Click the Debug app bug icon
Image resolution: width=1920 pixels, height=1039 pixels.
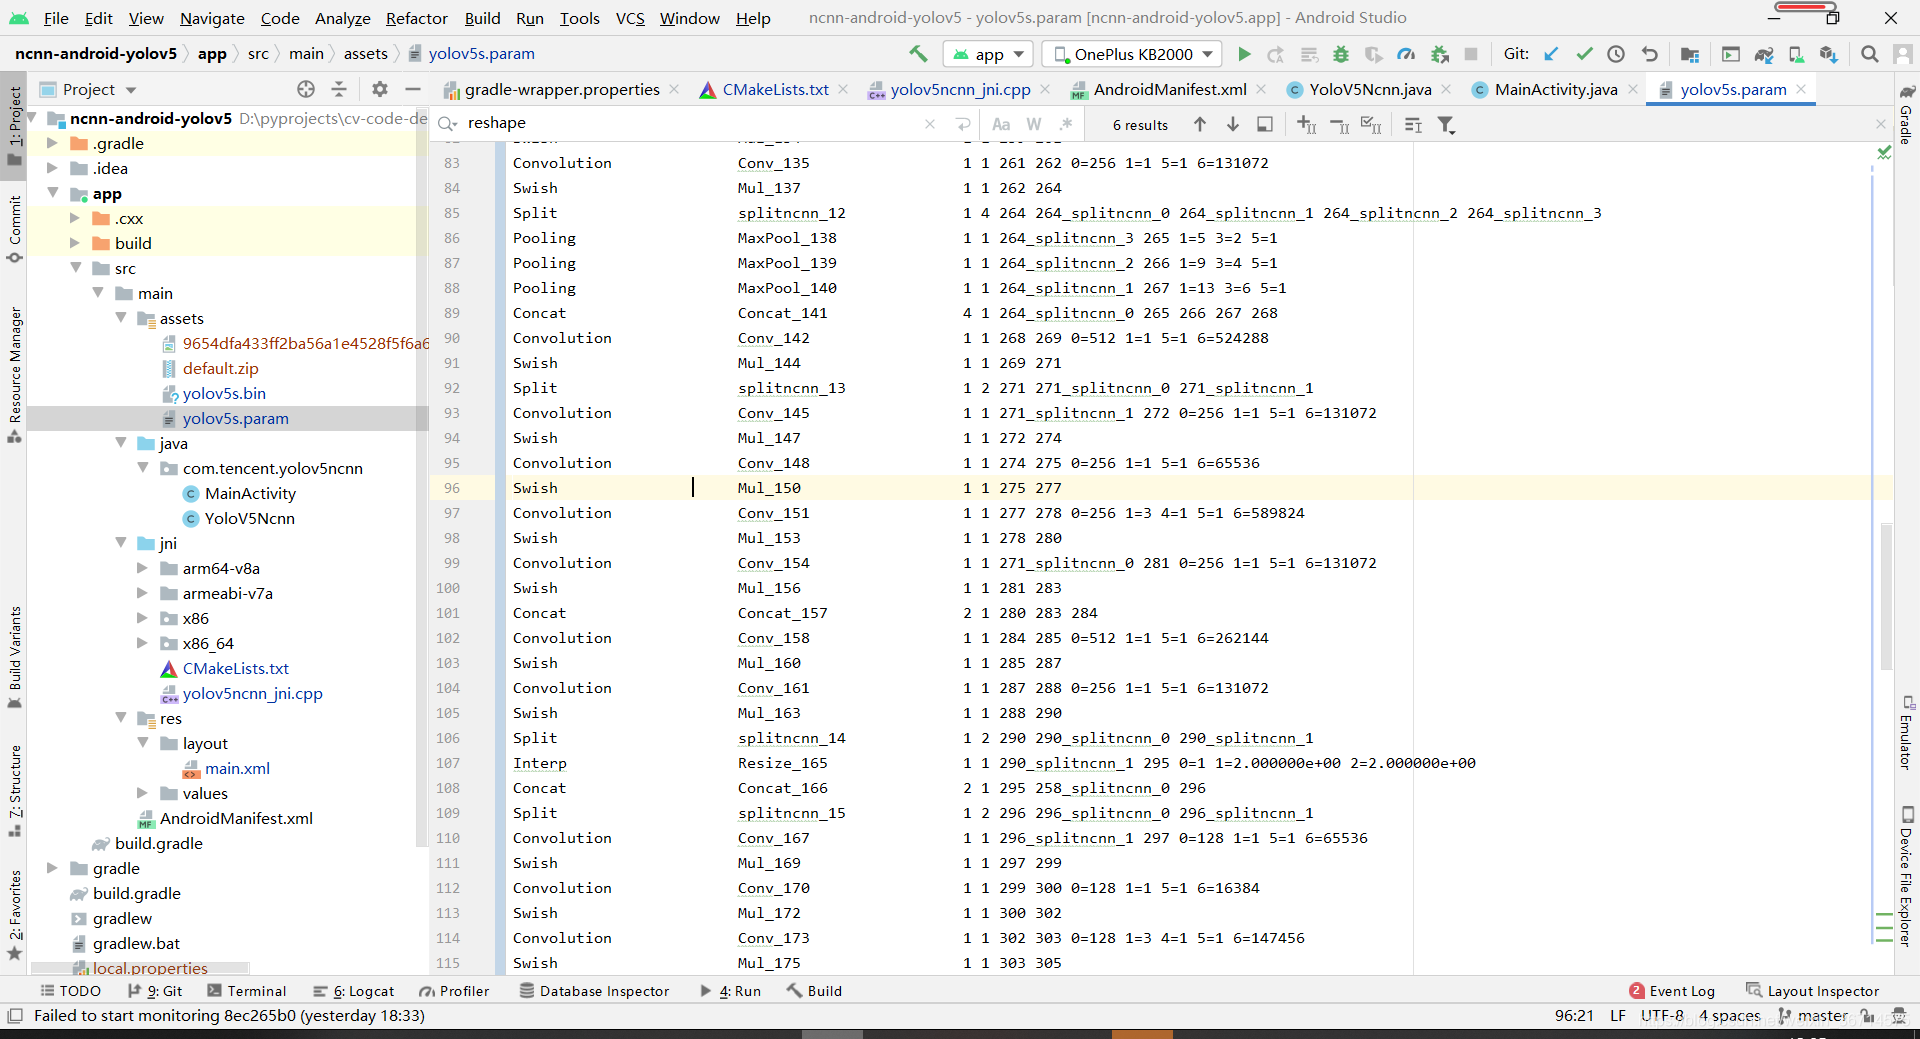click(1341, 54)
